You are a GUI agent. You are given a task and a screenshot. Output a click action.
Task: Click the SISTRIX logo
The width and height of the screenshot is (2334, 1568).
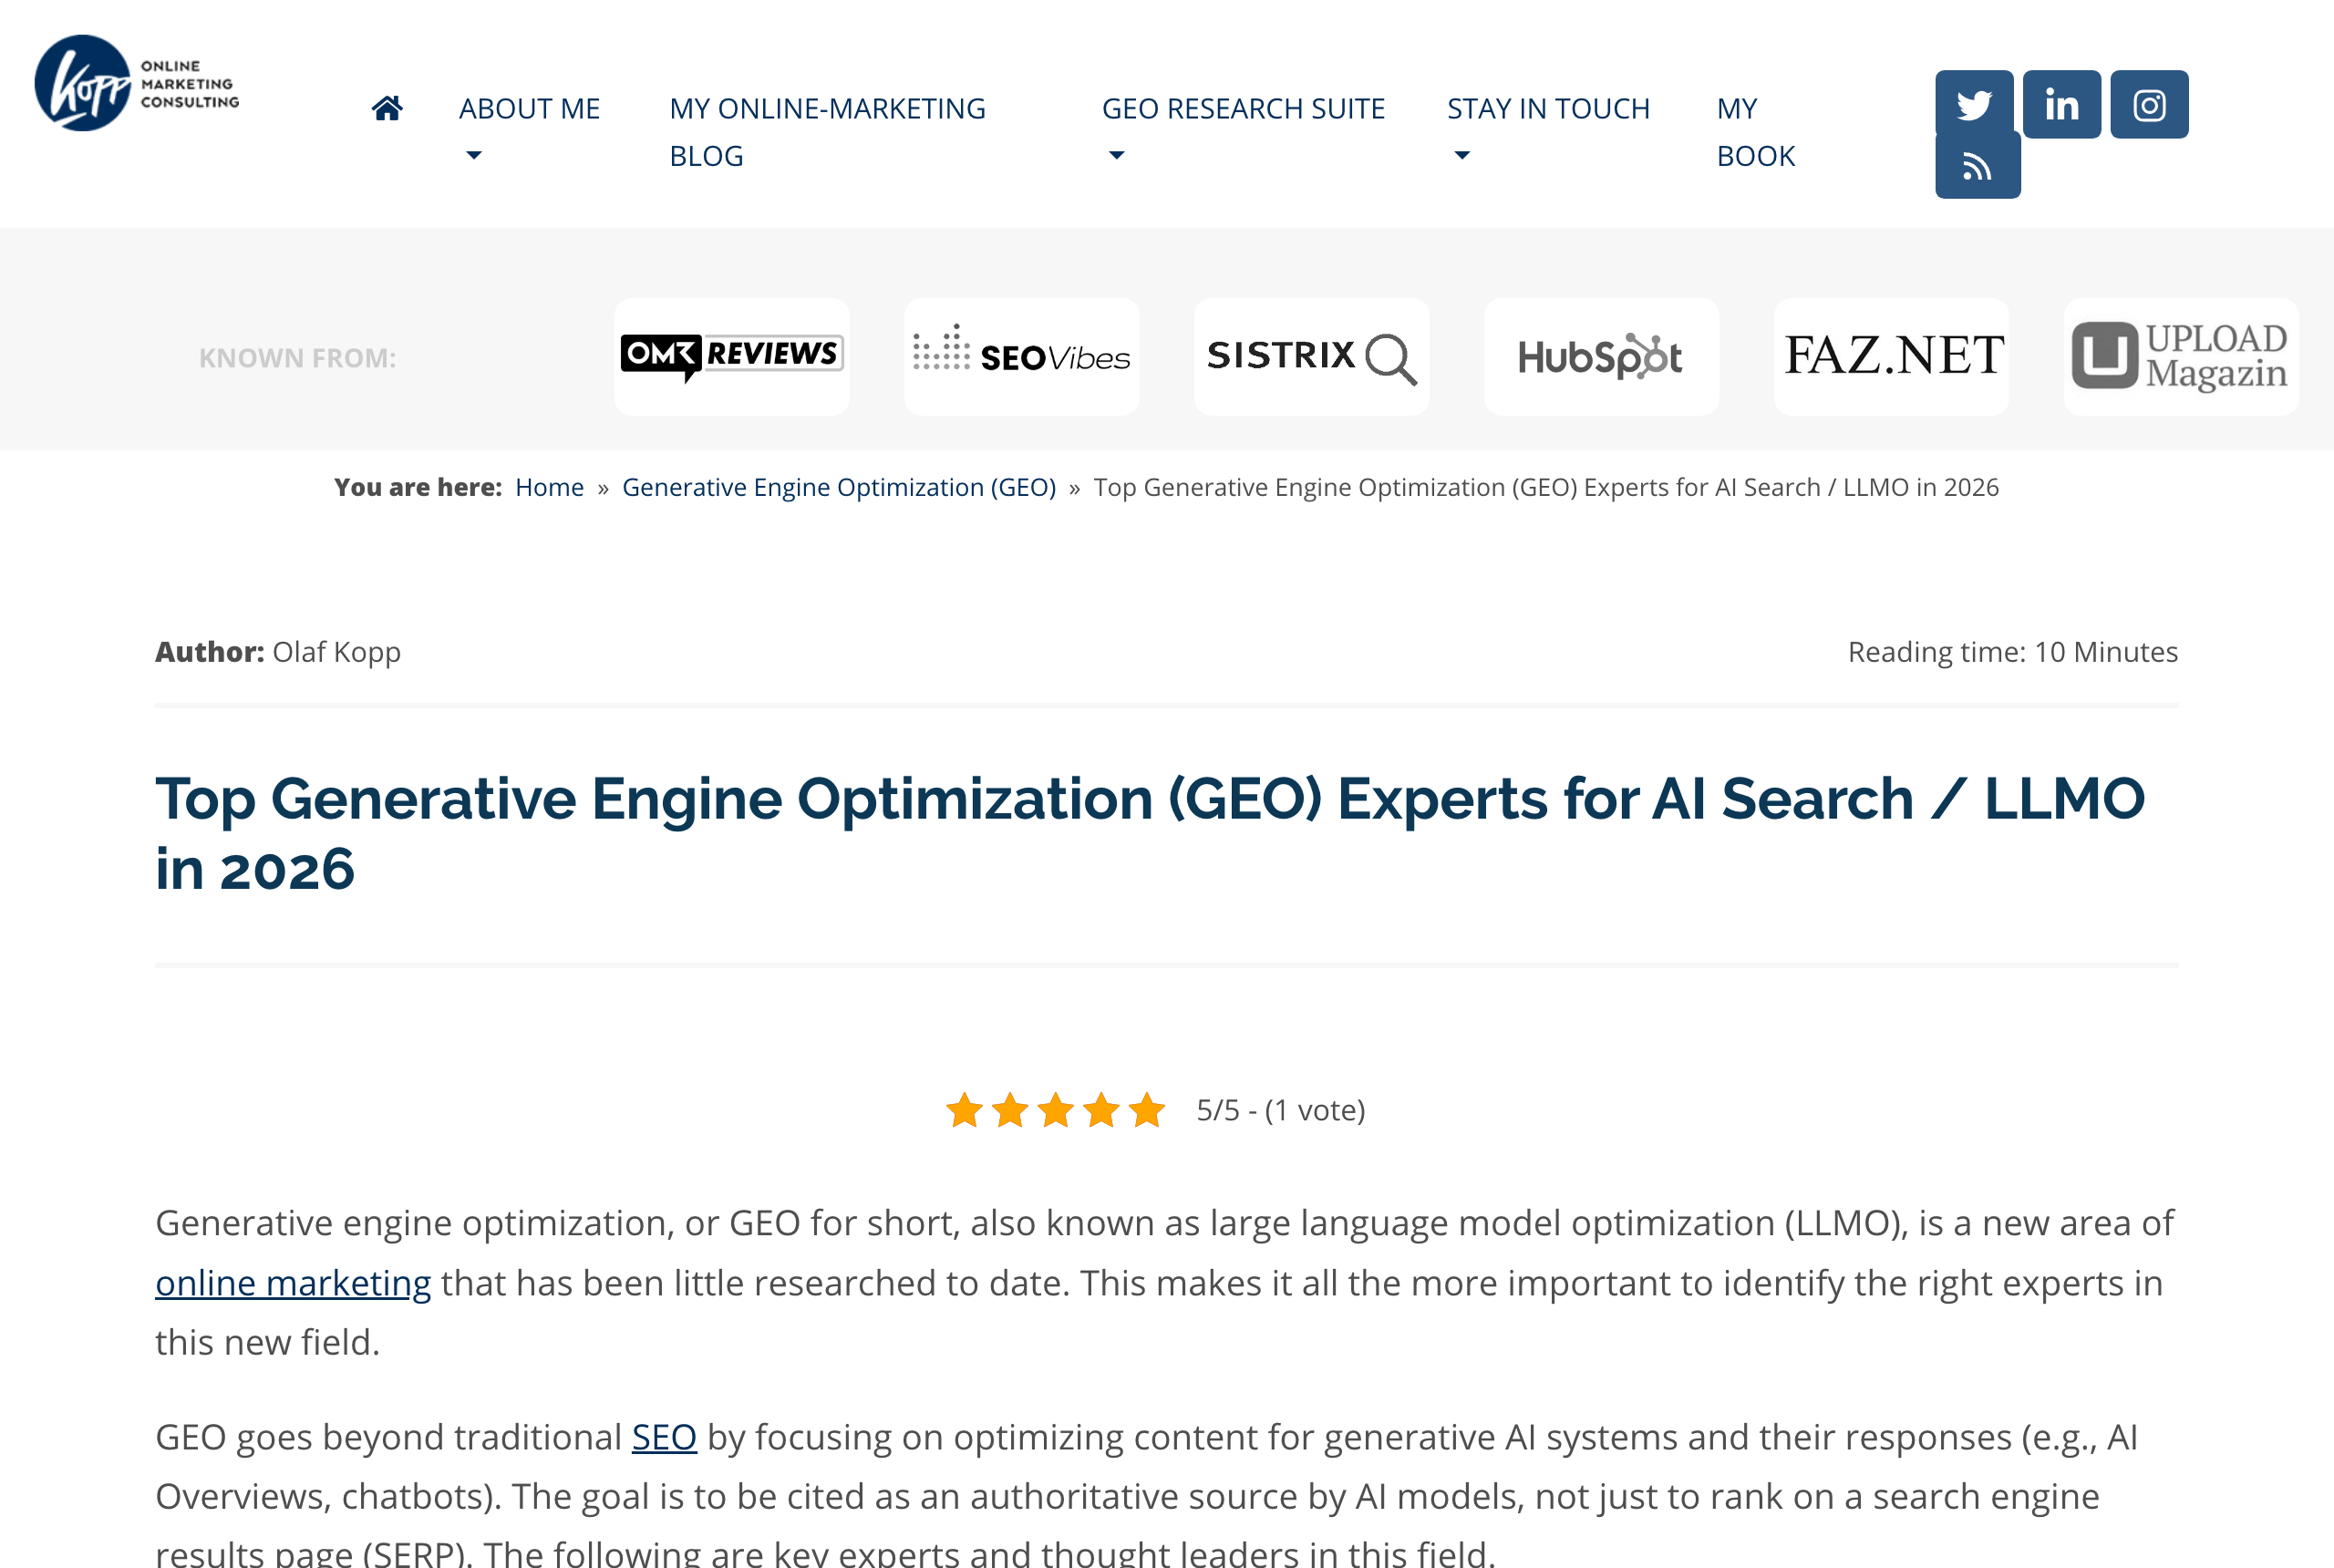click(x=1311, y=356)
